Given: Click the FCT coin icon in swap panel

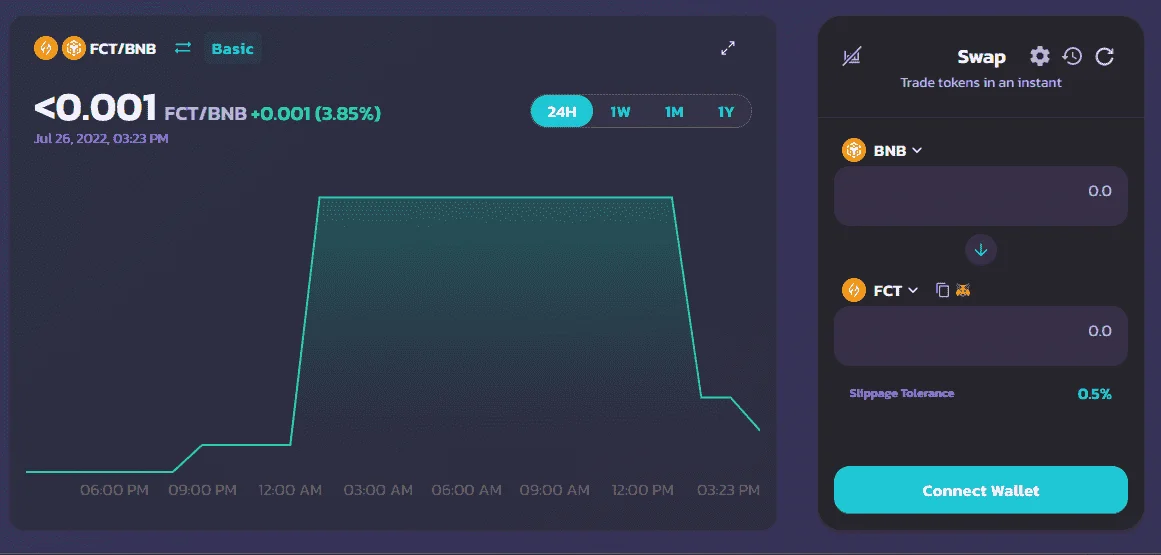Looking at the screenshot, I should pos(854,290).
